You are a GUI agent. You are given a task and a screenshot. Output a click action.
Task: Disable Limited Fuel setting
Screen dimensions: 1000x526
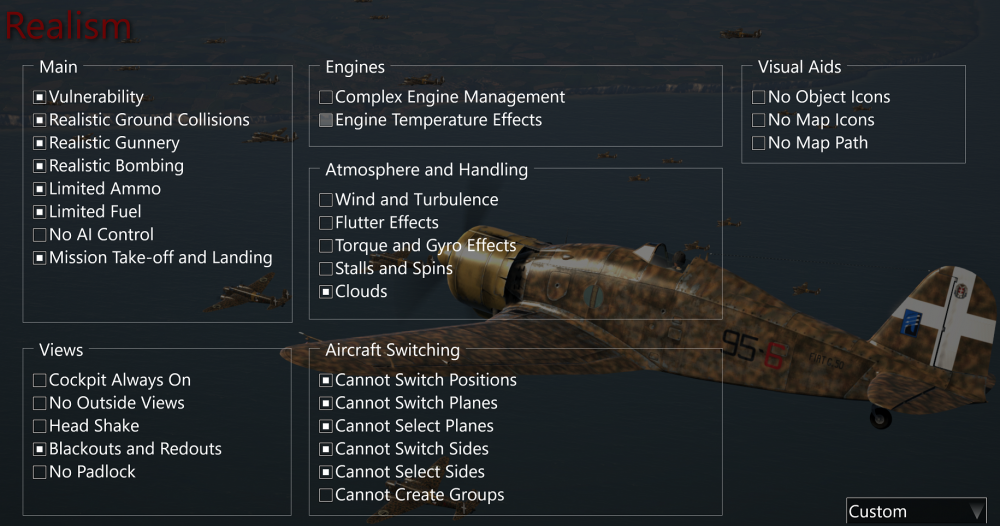[40, 212]
